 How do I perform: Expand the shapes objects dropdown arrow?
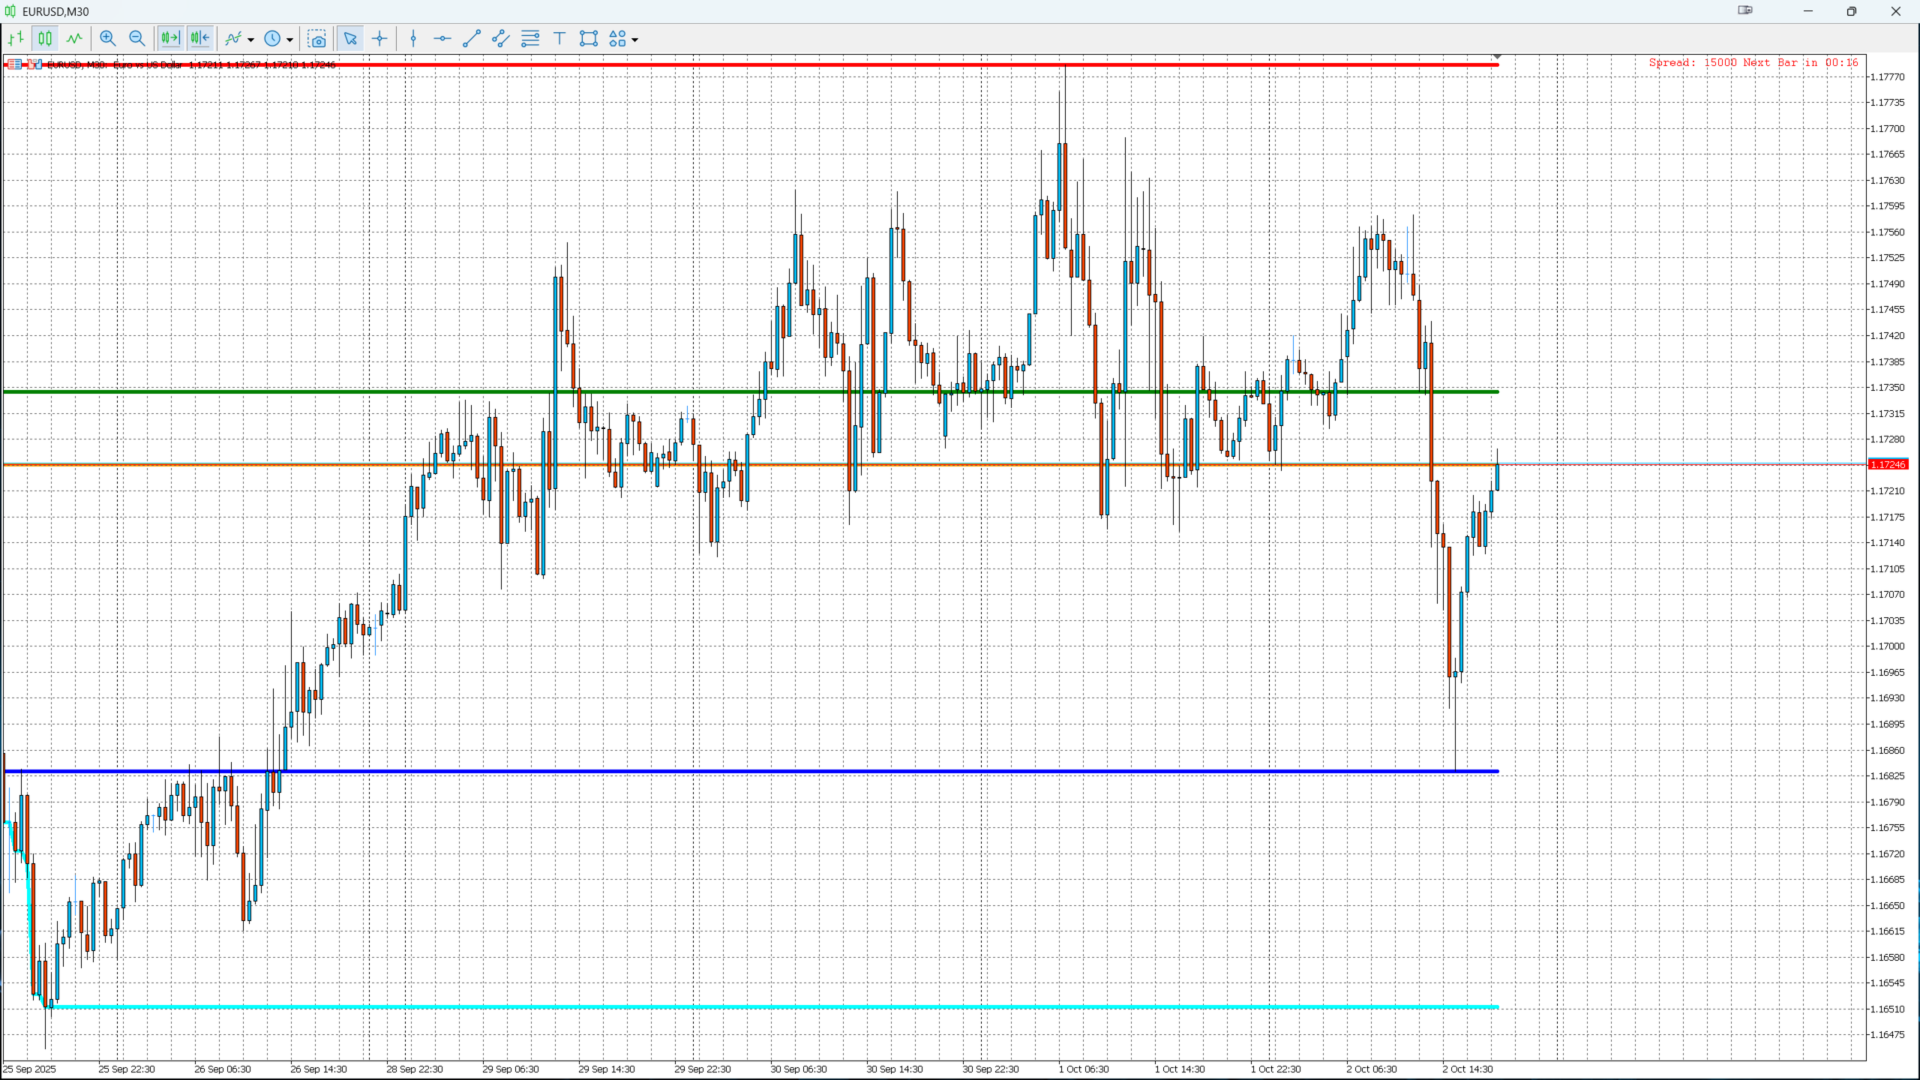[x=635, y=40]
